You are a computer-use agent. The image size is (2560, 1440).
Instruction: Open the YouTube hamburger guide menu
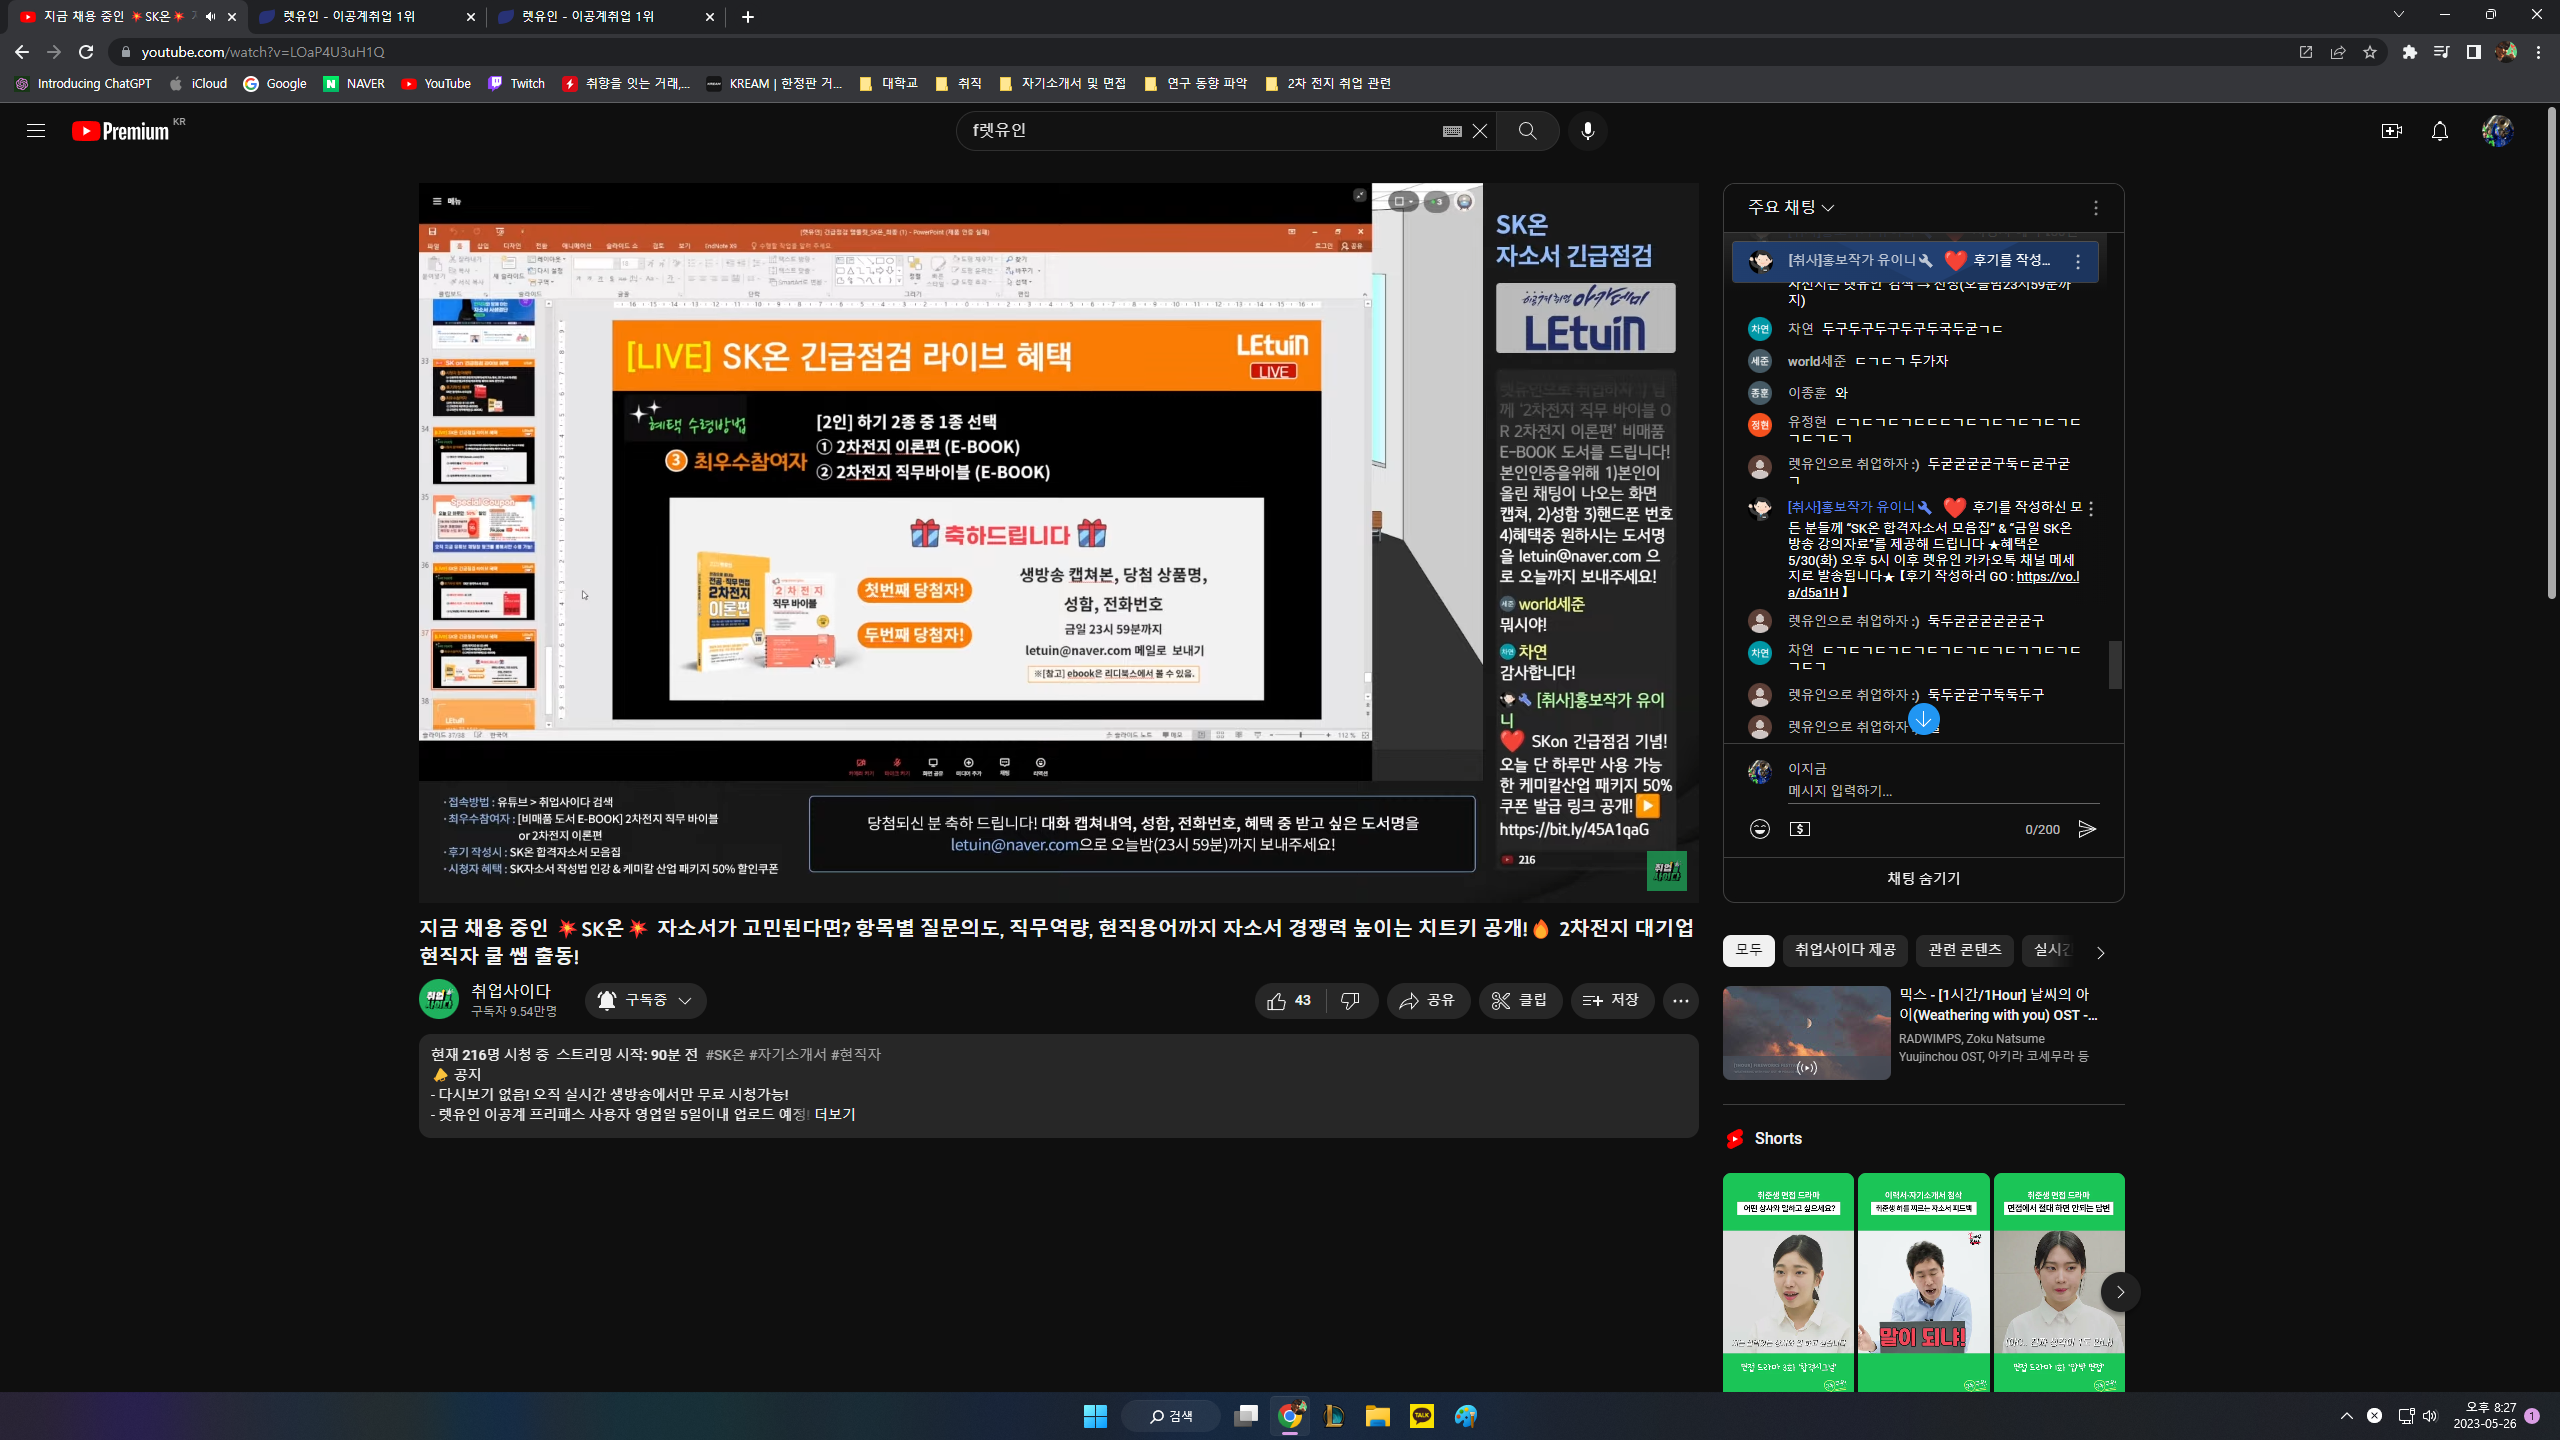coord(36,131)
